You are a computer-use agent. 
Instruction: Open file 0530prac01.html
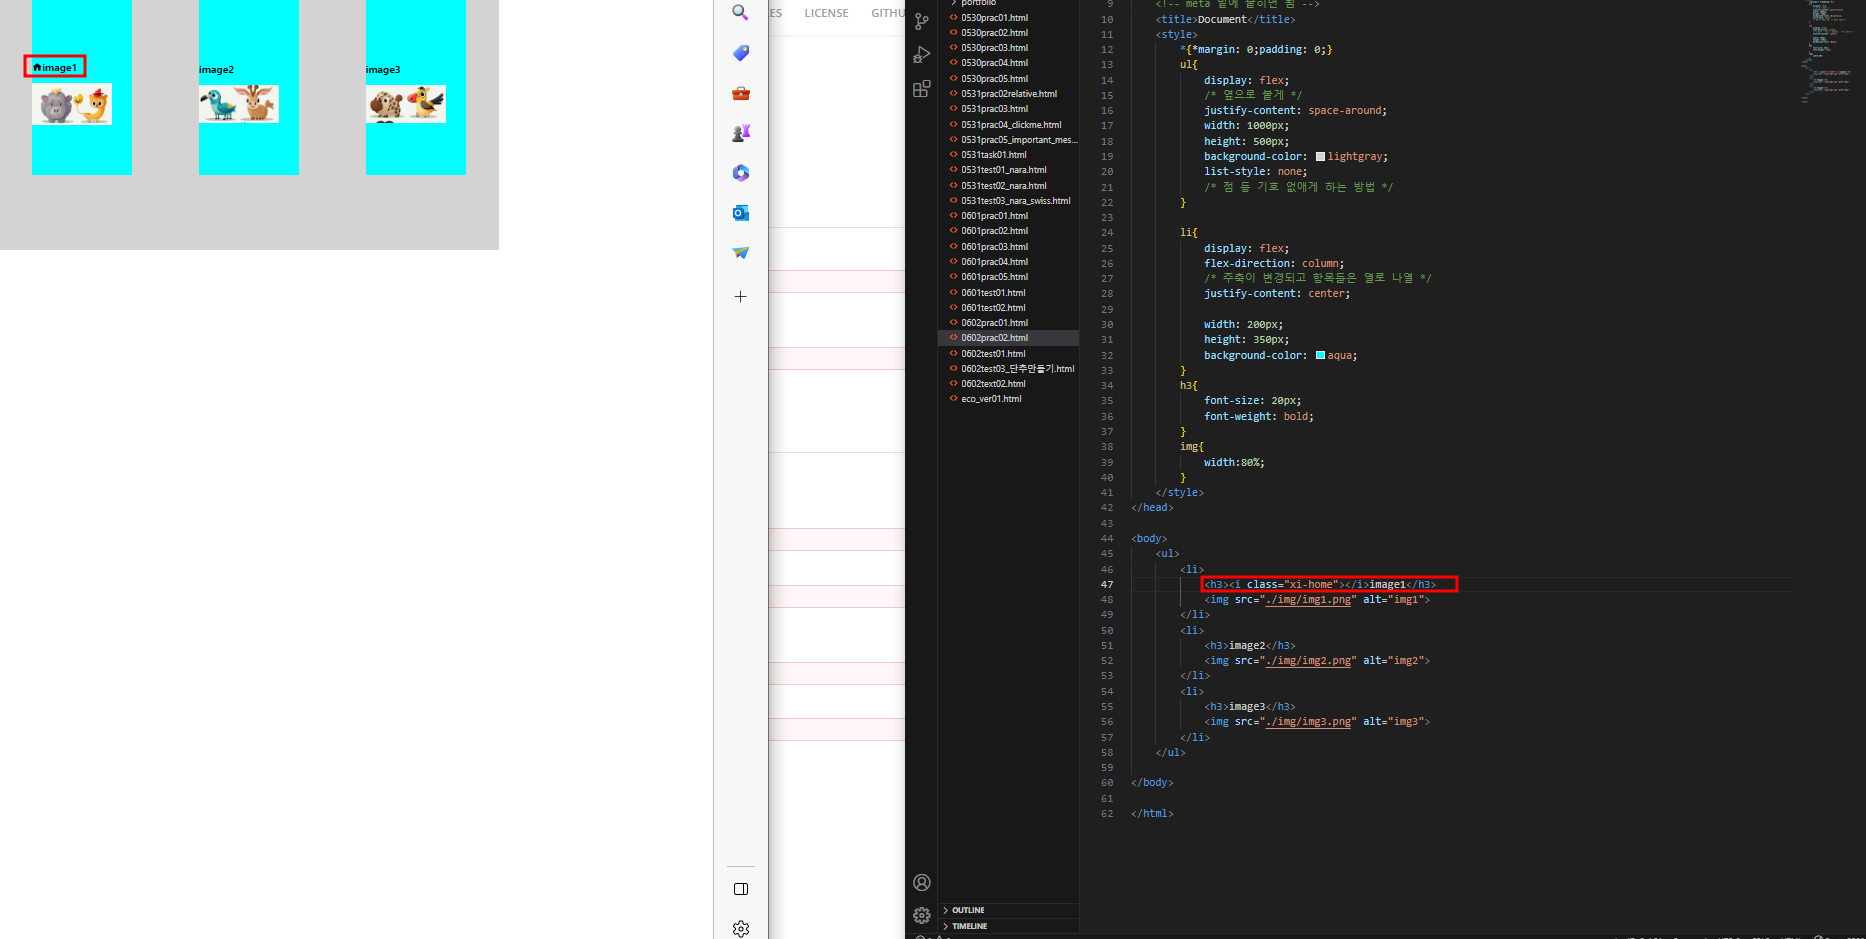pos(994,18)
